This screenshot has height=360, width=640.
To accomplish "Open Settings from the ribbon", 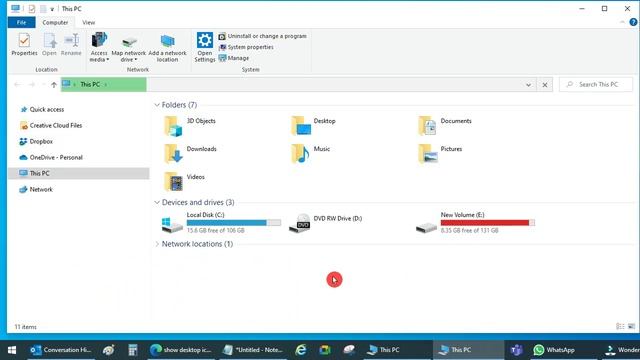I will tap(204, 47).
